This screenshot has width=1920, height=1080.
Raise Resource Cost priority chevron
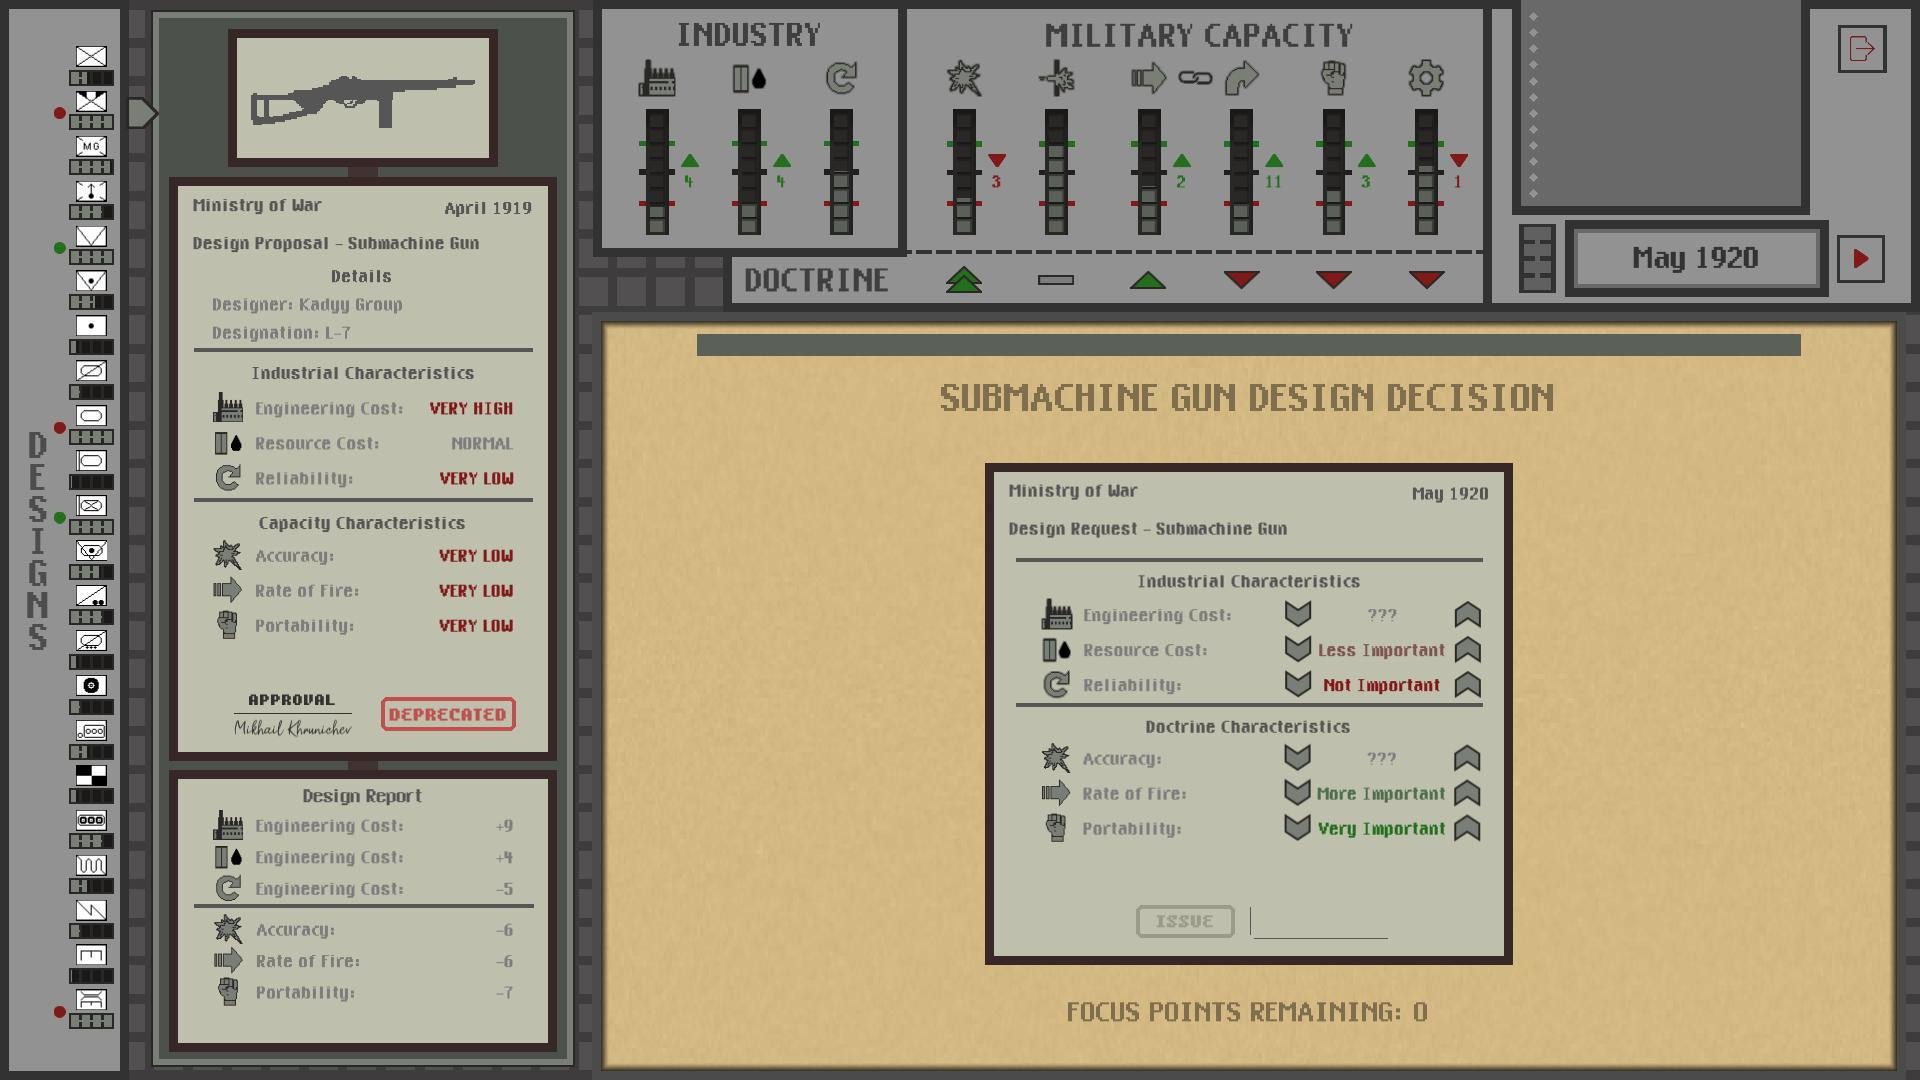(1467, 649)
